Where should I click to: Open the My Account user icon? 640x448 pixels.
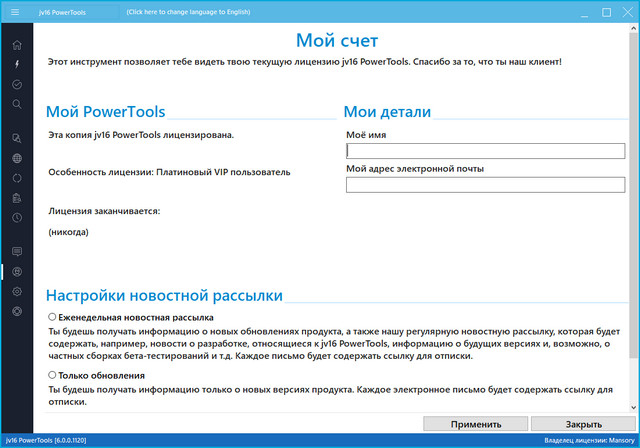[16, 271]
